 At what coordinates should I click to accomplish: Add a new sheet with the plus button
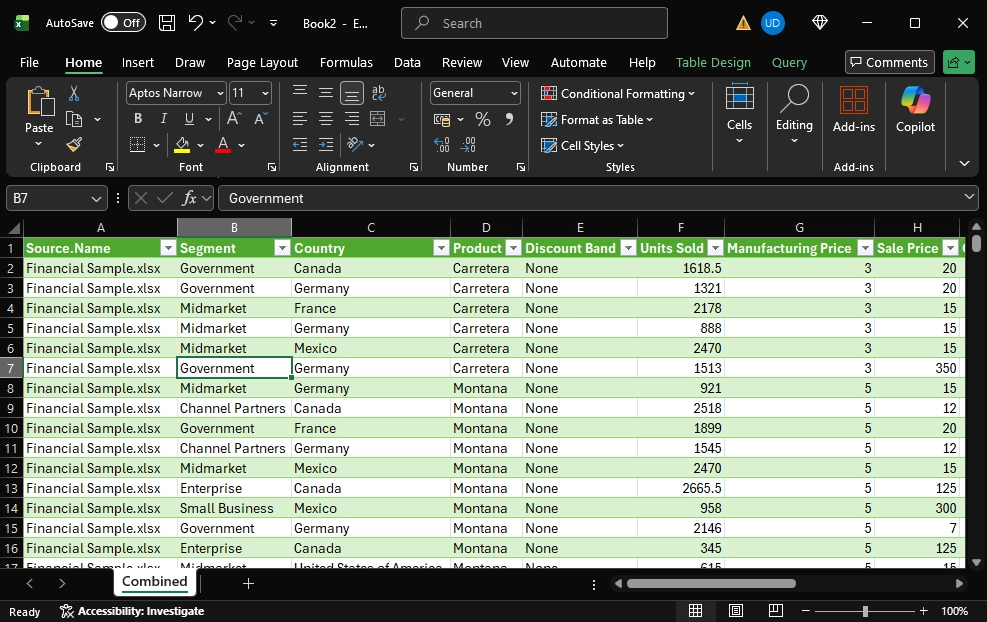pyautogui.click(x=248, y=583)
